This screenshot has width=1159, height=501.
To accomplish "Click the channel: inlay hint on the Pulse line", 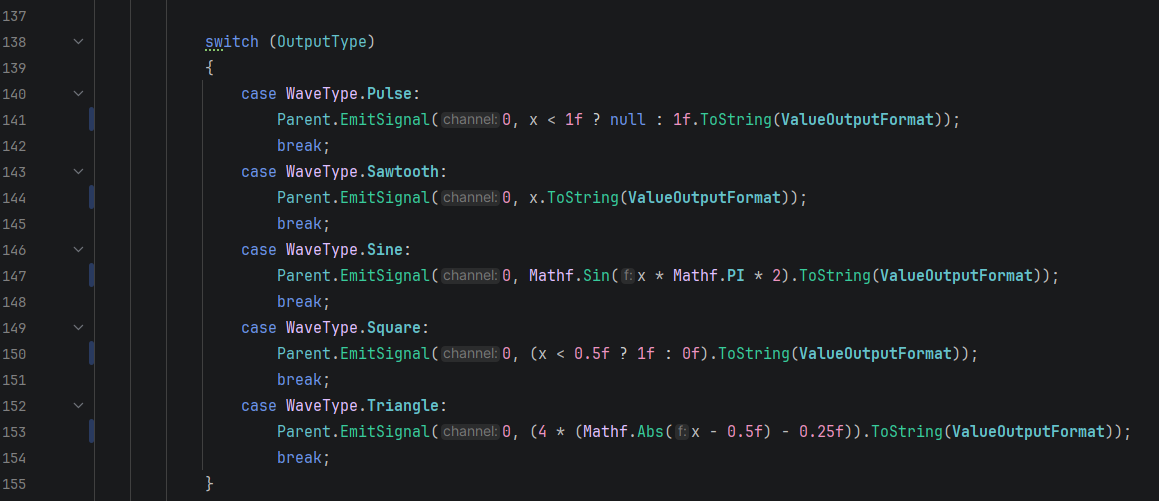I will (x=470, y=120).
